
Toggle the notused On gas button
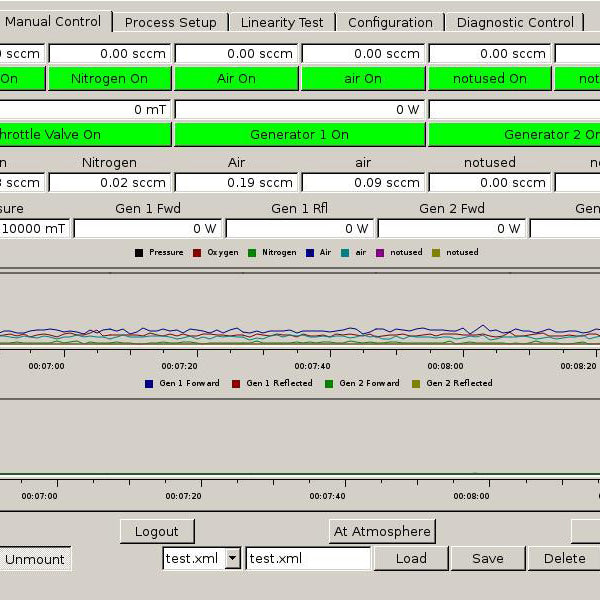pyautogui.click(x=489, y=78)
